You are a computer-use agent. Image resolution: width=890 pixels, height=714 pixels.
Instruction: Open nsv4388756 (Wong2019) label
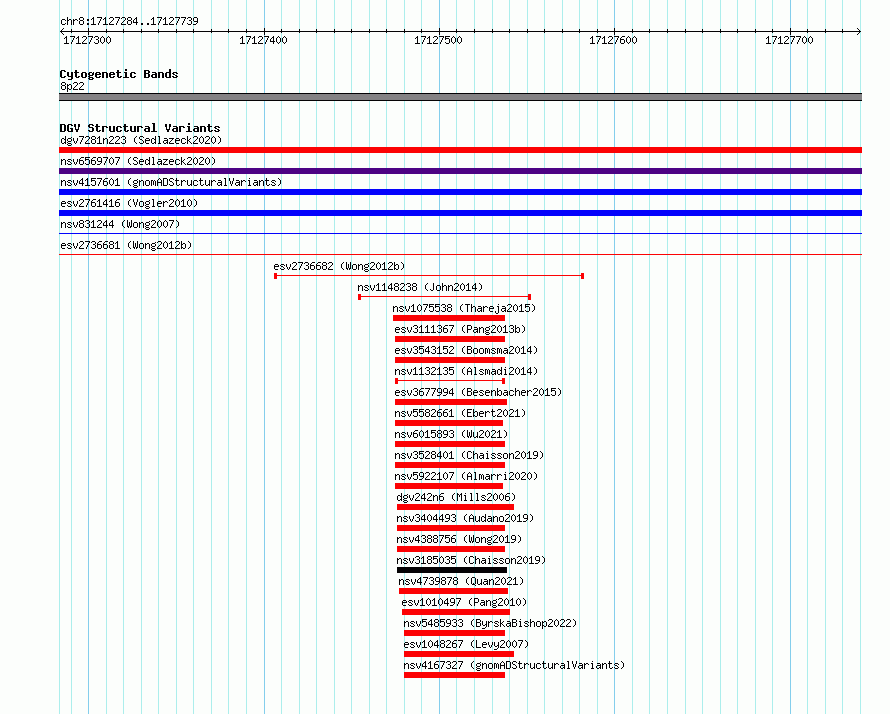(x=459, y=539)
